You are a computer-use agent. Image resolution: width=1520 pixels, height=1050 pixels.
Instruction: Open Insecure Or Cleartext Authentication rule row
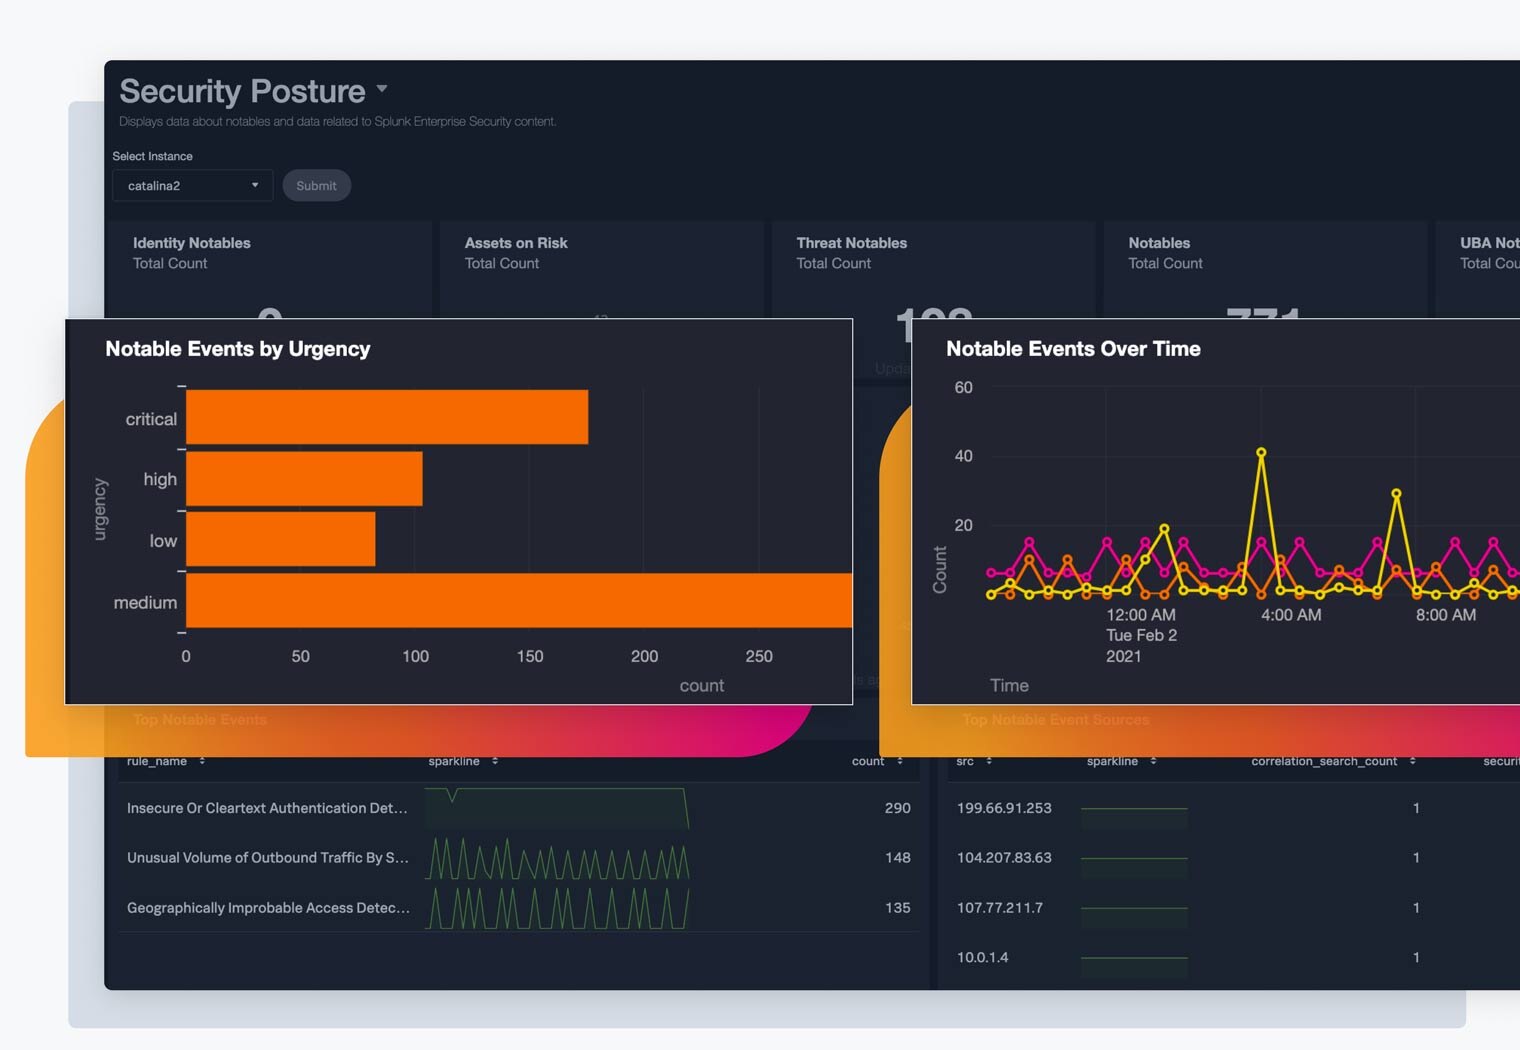tap(267, 808)
